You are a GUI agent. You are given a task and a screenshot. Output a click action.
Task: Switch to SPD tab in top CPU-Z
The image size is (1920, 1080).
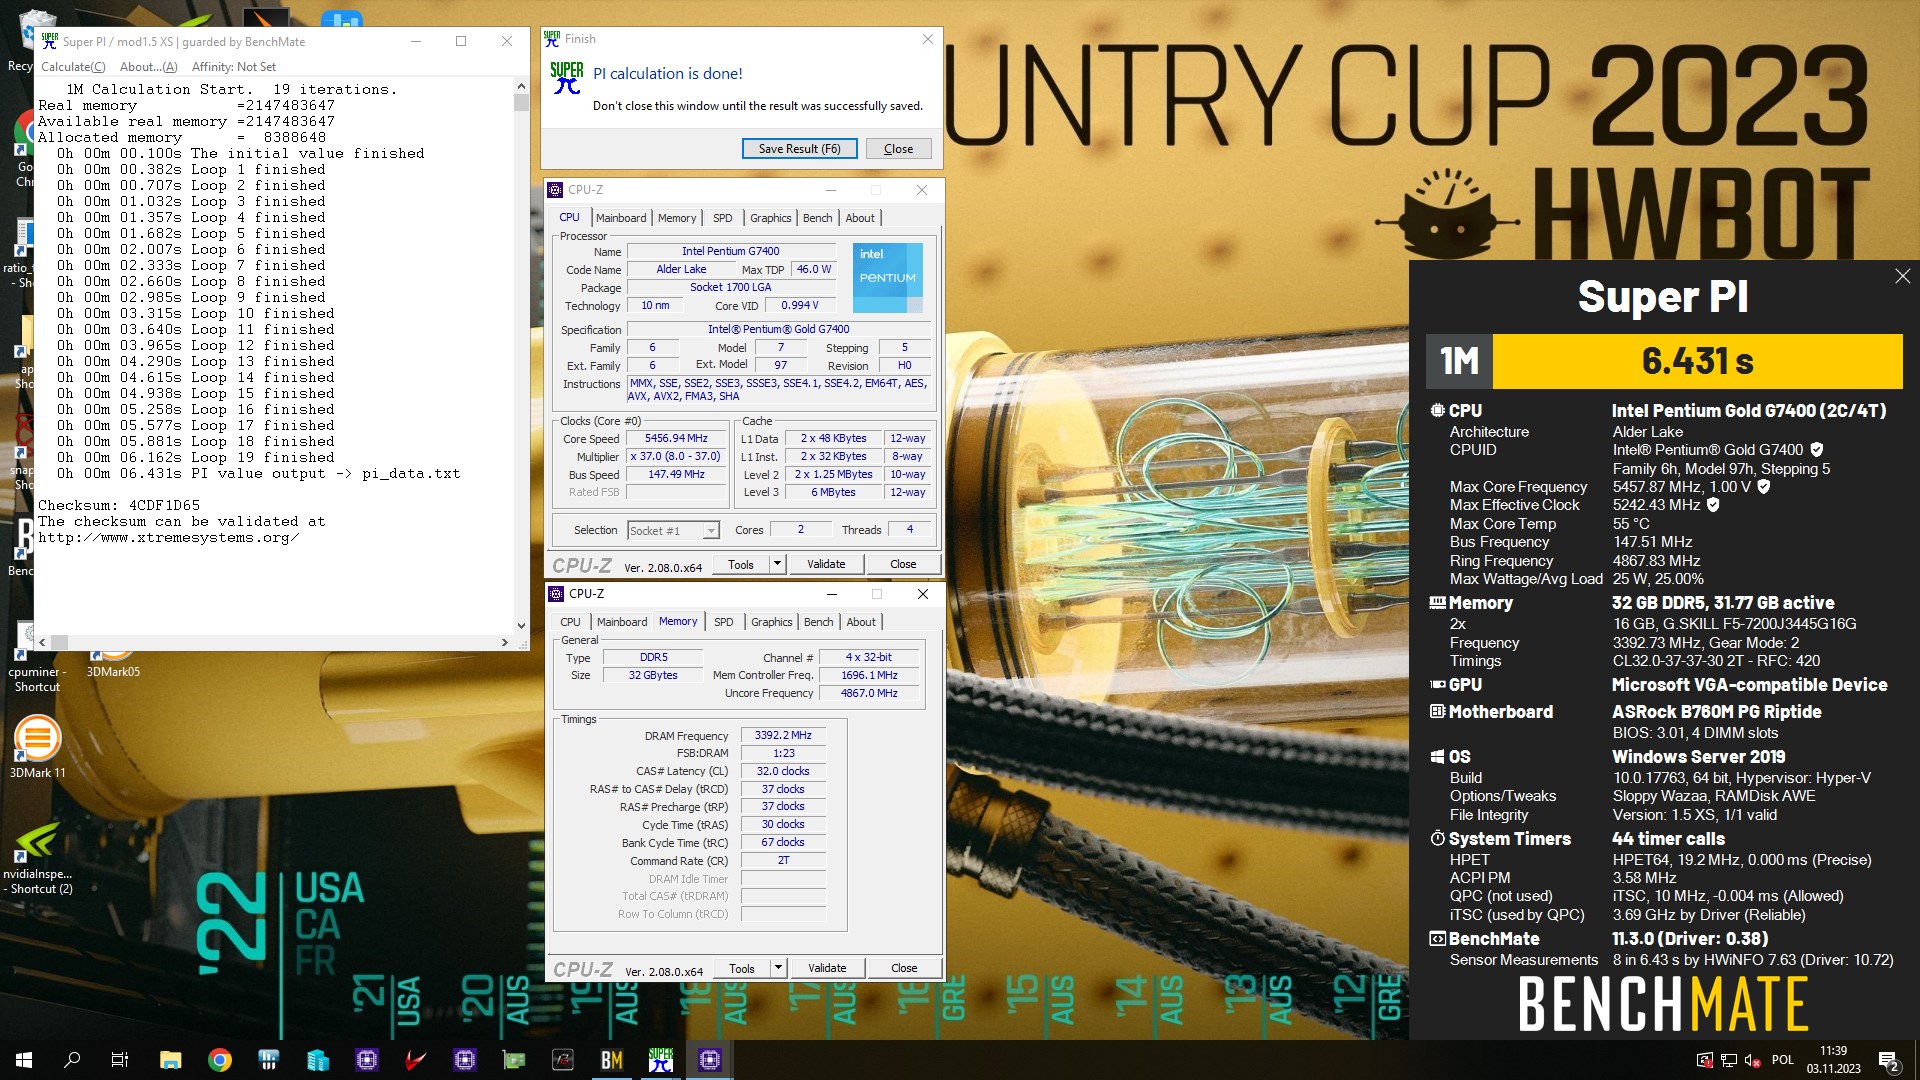click(722, 218)
